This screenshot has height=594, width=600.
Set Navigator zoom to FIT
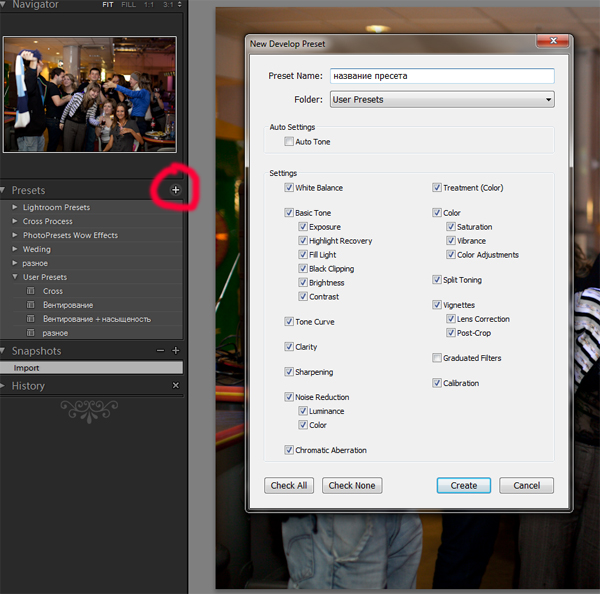(108, 5)
